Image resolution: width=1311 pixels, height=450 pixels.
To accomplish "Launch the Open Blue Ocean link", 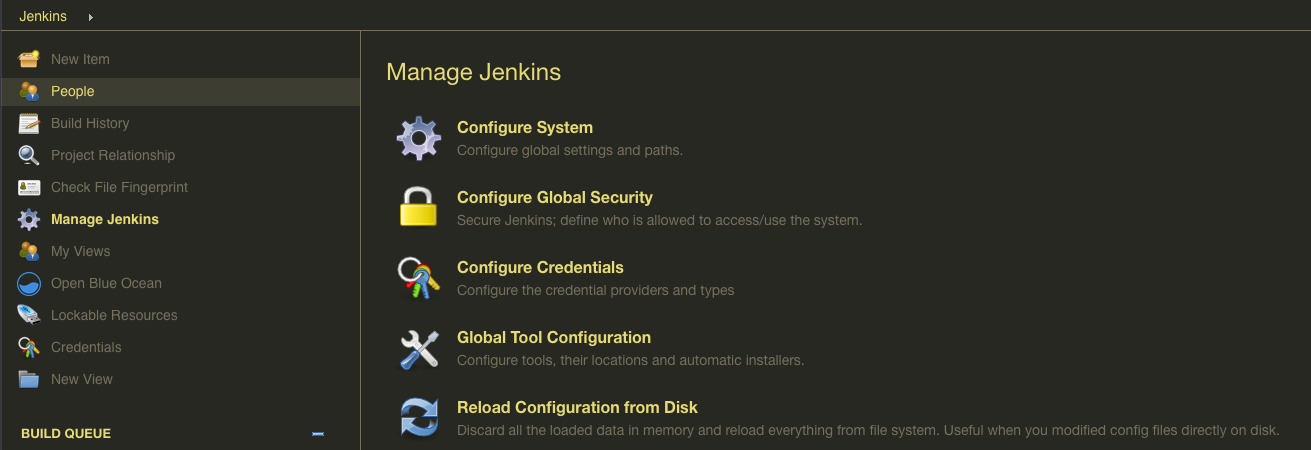I will tap(106, 283).
